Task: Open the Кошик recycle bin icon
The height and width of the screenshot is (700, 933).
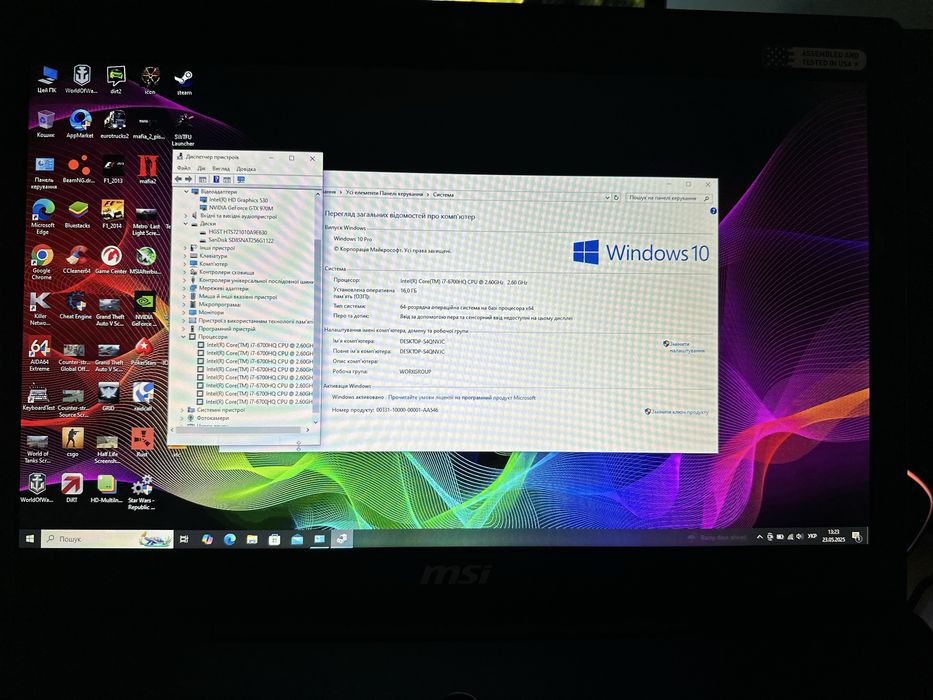Action: coord(45,124)
